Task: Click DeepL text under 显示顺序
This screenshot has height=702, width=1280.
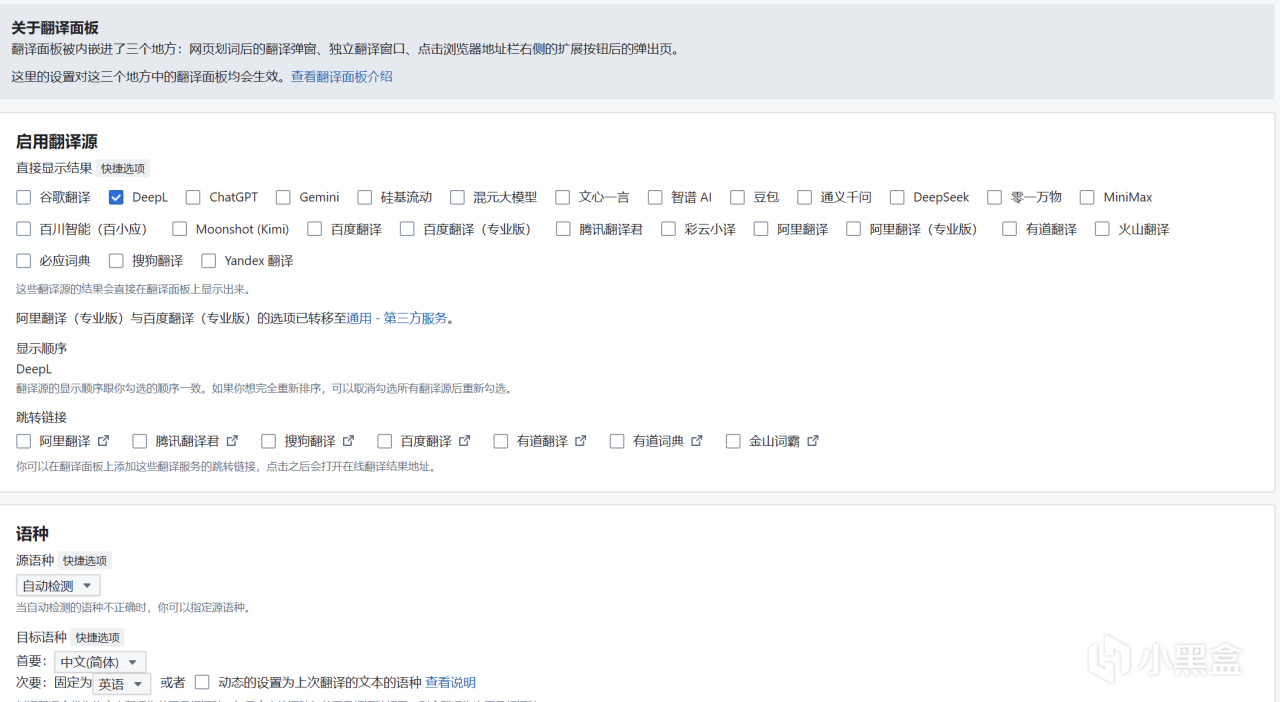Action: [x=34, y=369]
